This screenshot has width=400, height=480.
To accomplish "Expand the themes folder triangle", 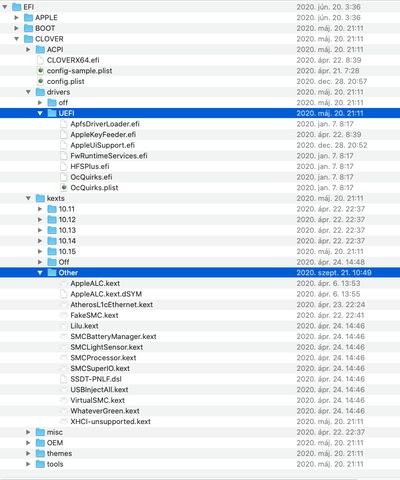I will click(x=28, y=453).
